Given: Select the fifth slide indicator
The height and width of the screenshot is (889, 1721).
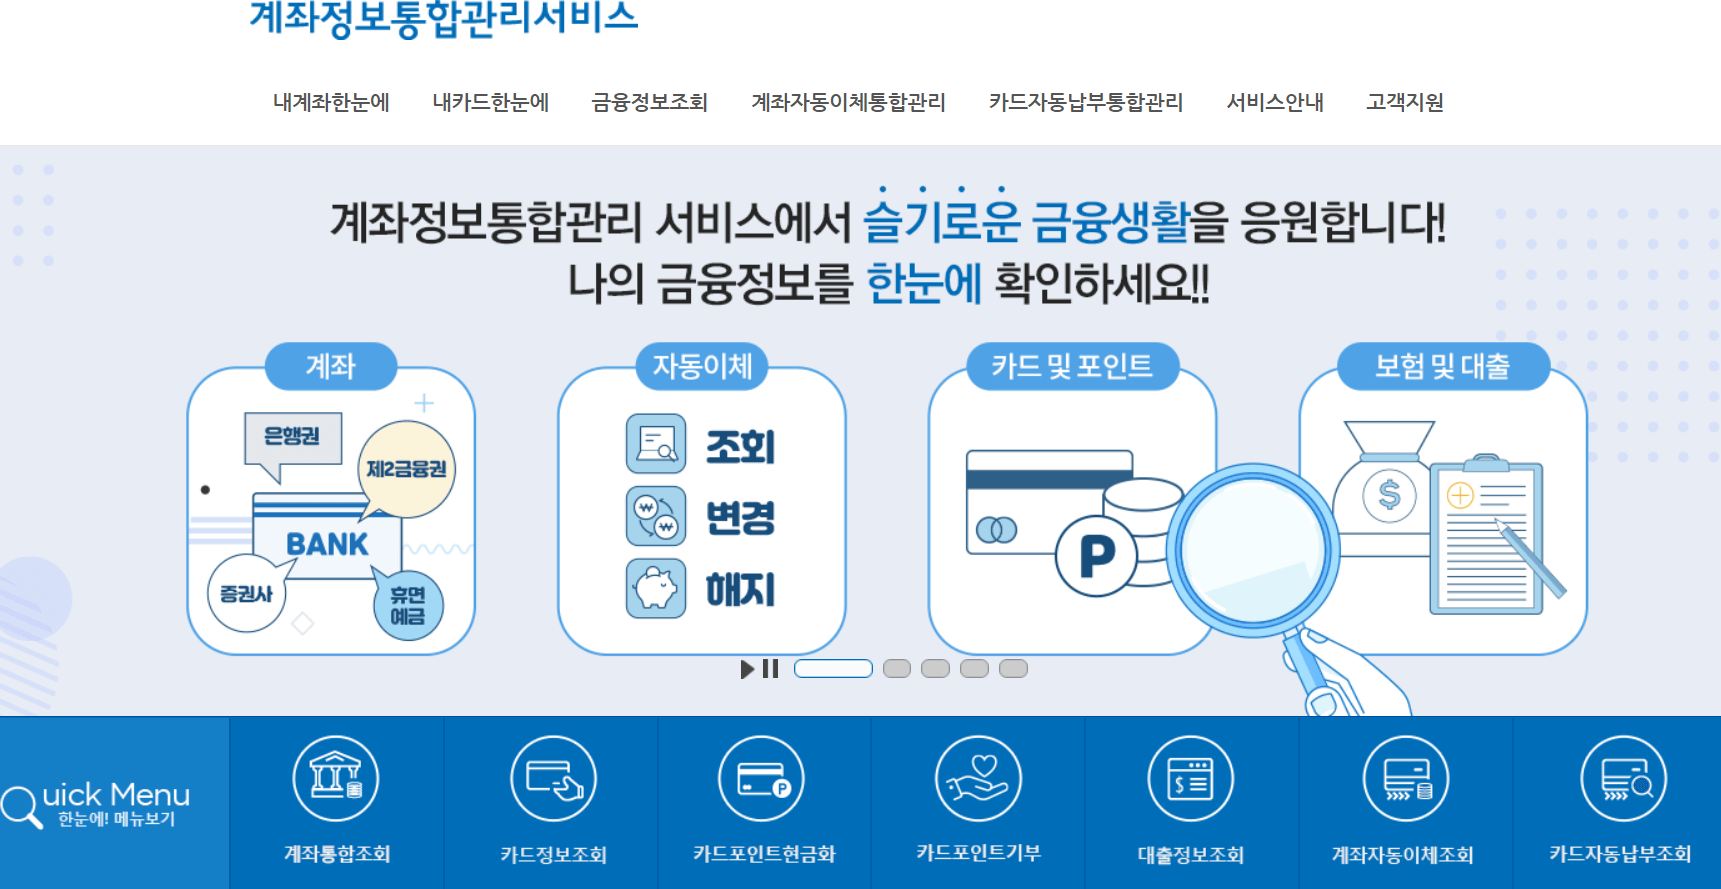Looking at the screenshot, I should click(x=1013, y=669).
